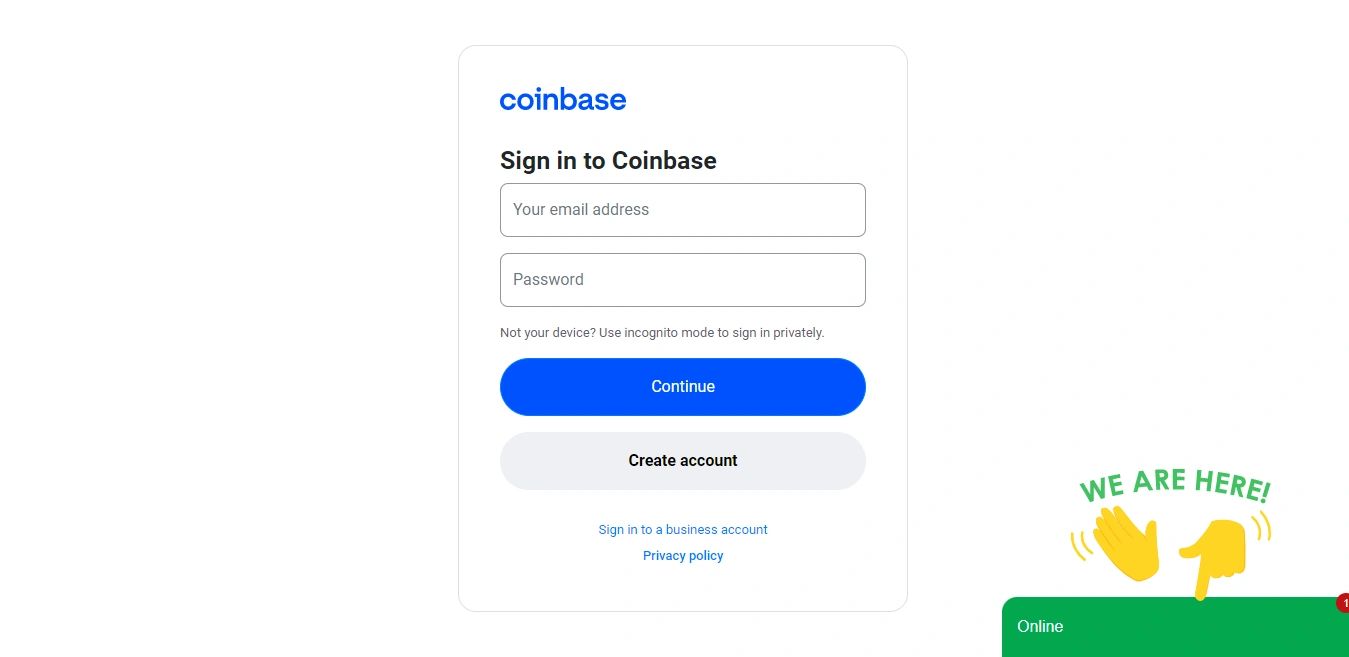Click the pointing hand illustration
1349x657 pixels.
click(1222, 545)
